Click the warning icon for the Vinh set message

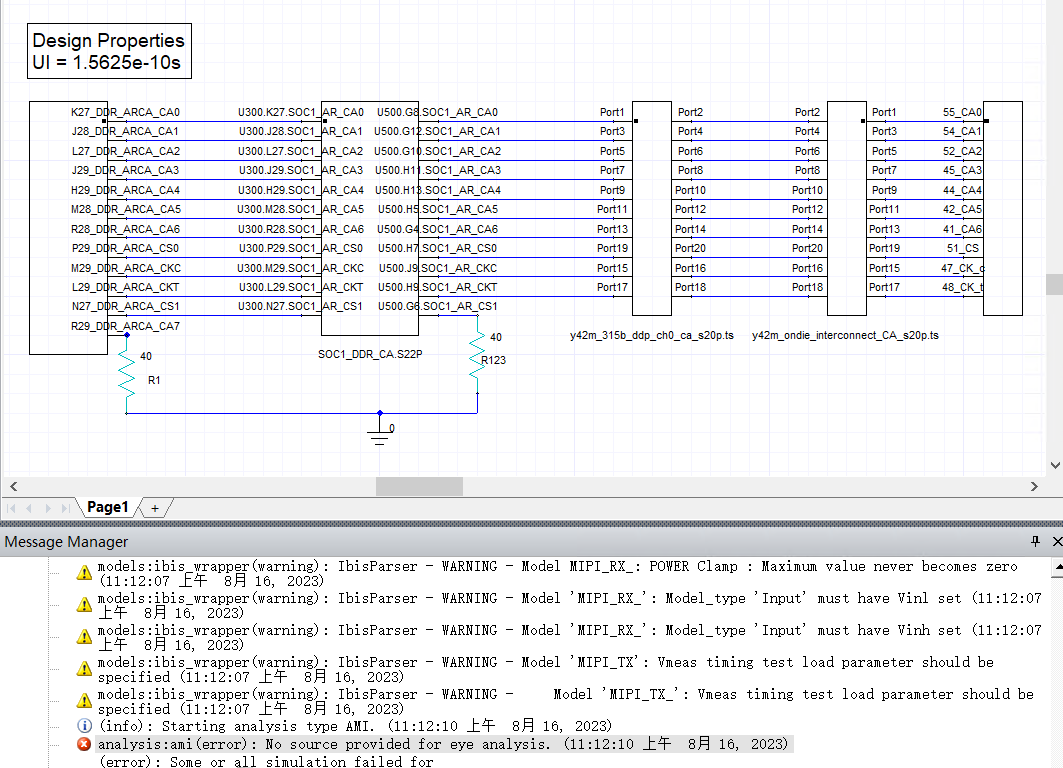coord(84,636)
